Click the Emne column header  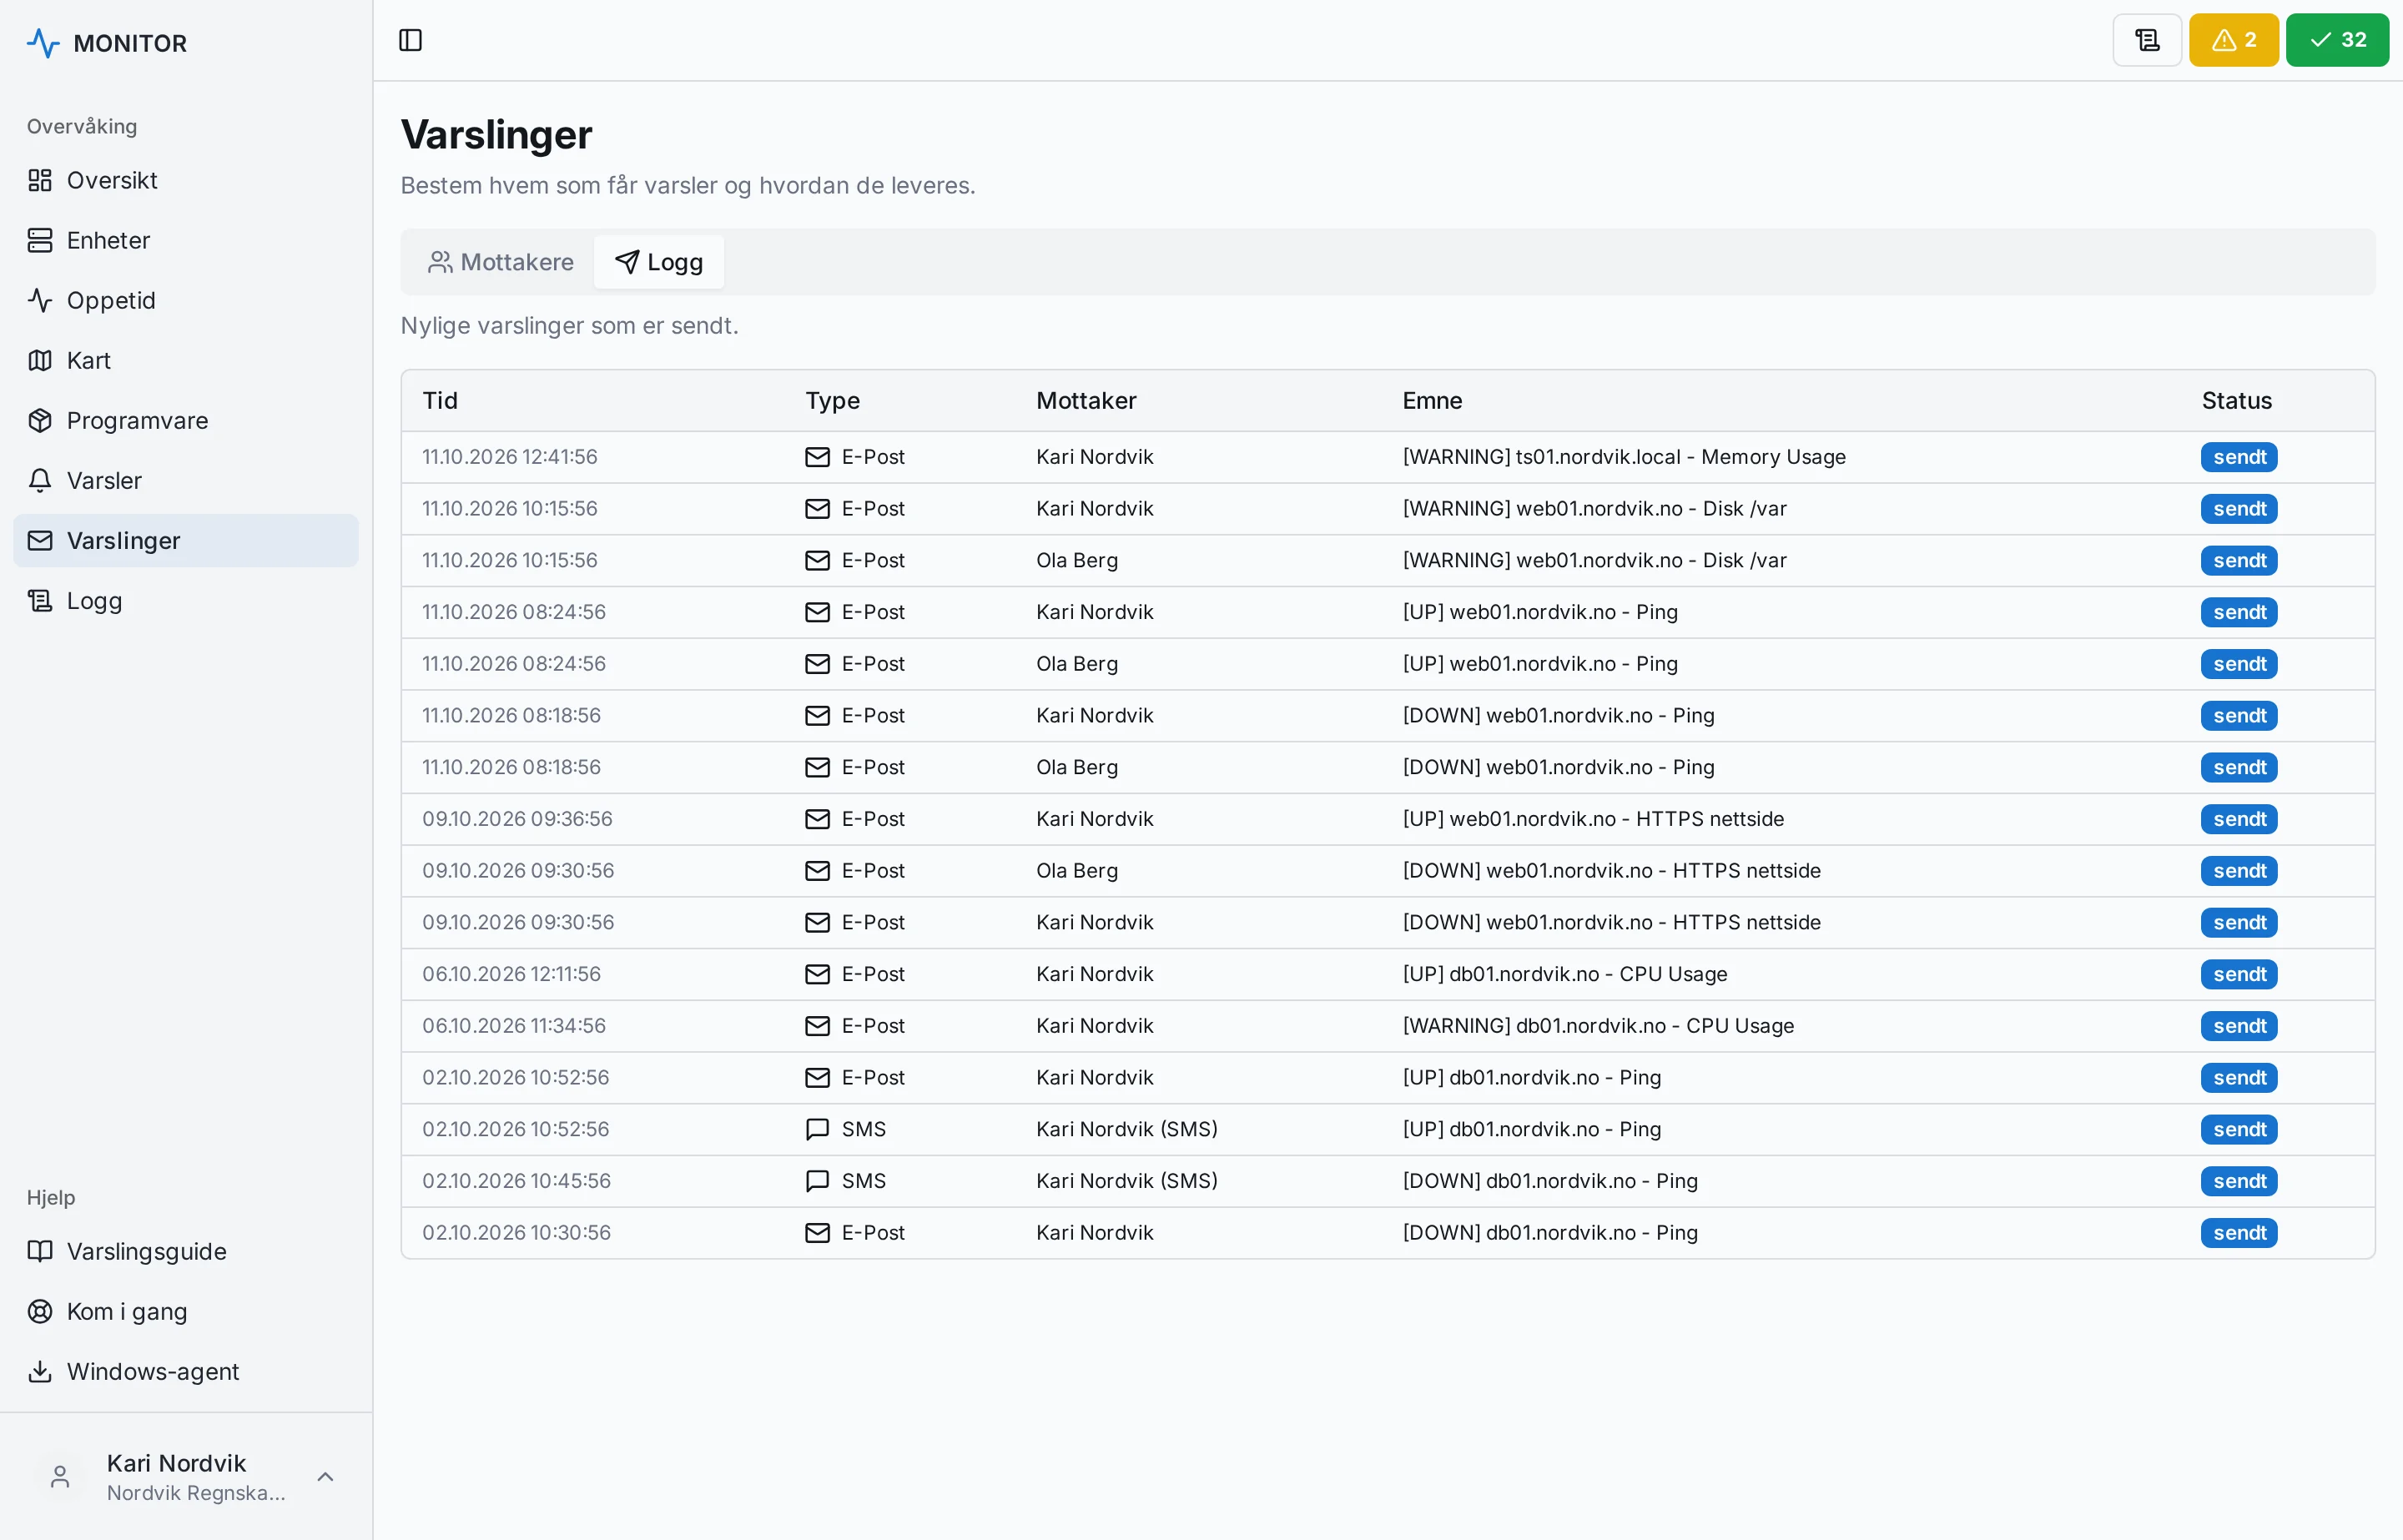1432,400
